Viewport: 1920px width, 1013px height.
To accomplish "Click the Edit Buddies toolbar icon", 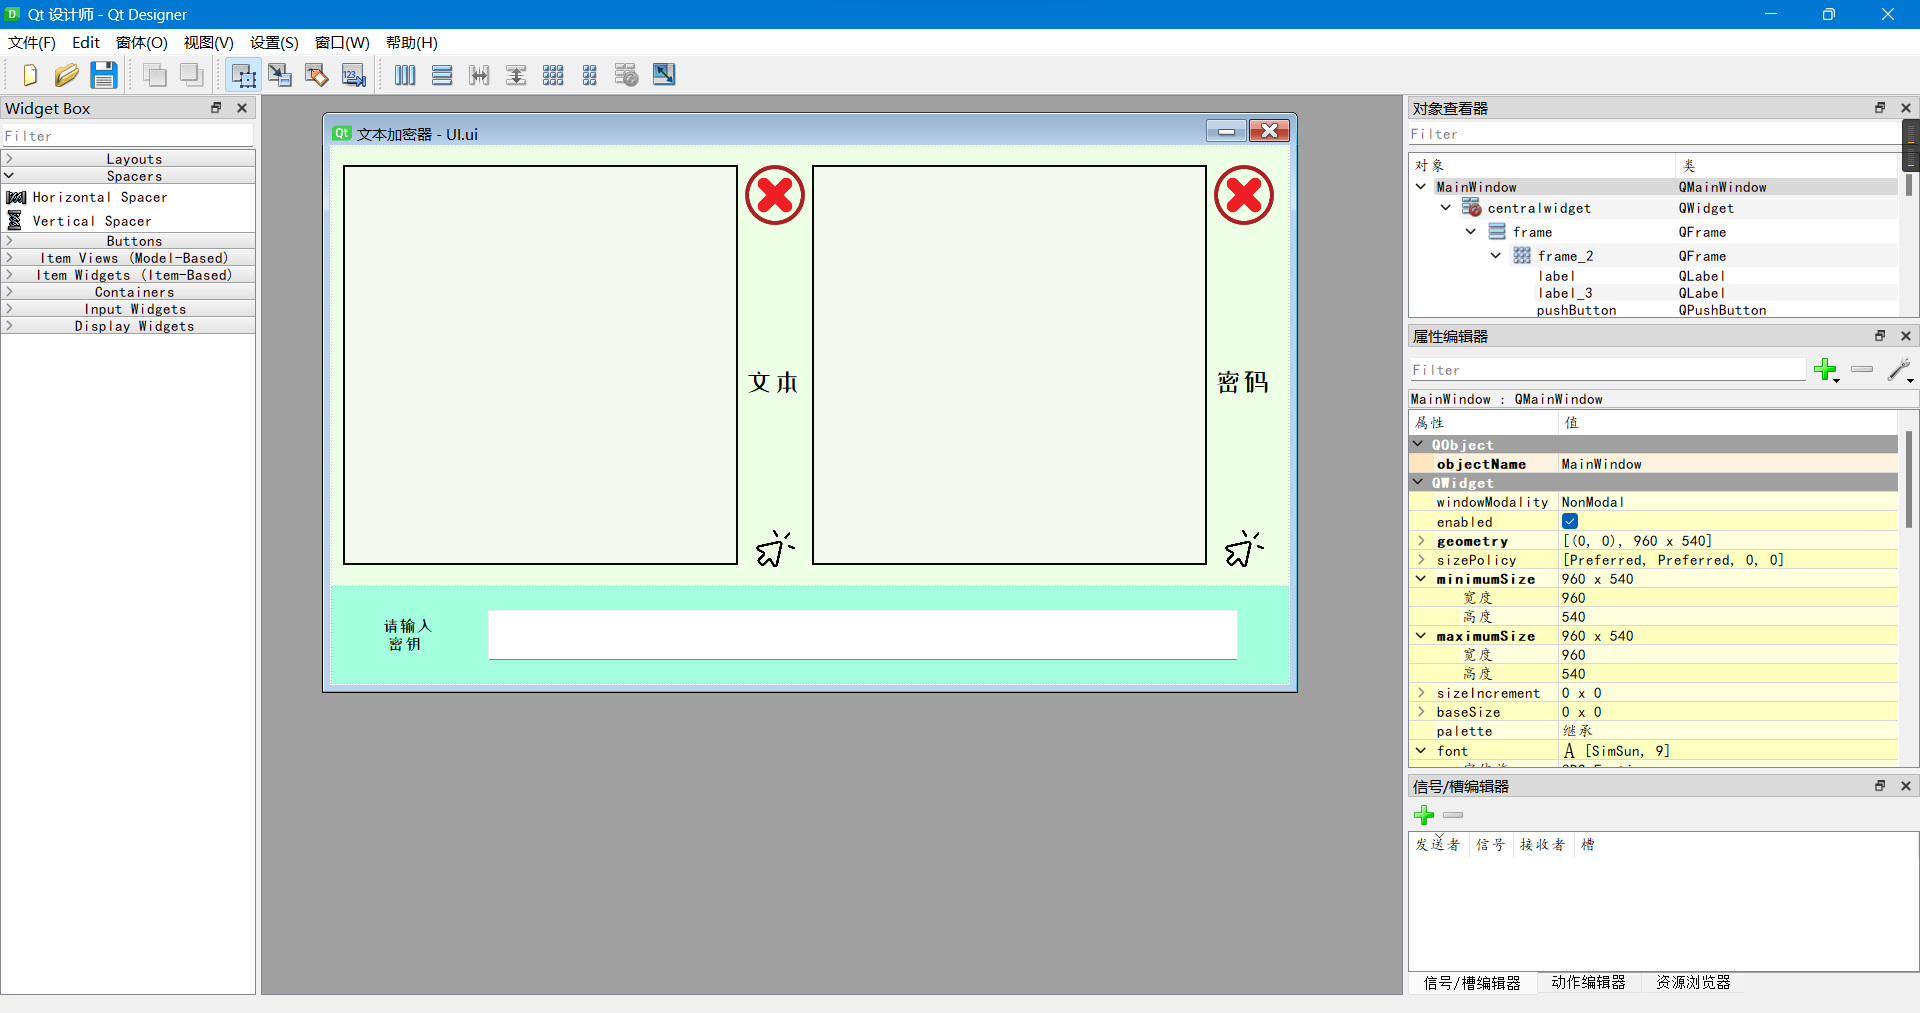I will coord(316,75).
